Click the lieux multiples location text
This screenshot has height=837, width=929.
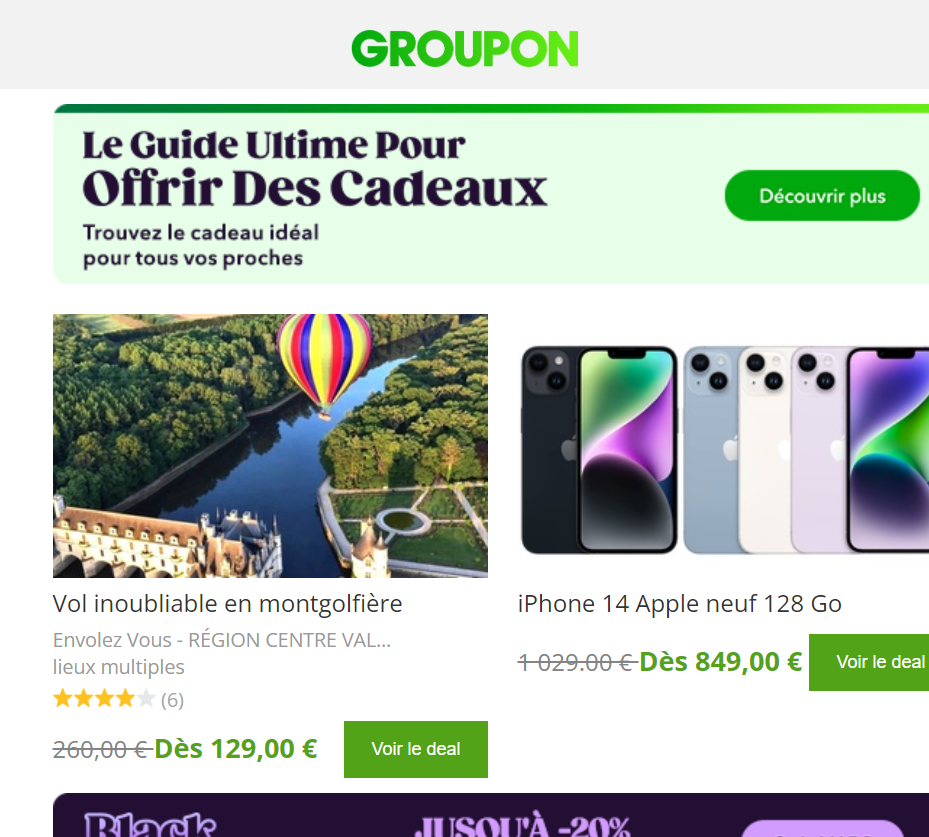coord(118,667)
